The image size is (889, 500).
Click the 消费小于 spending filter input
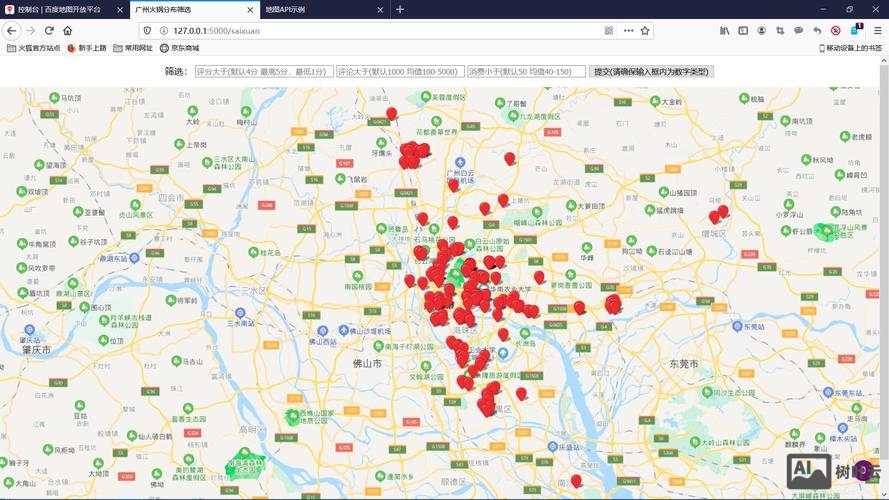(526, 72)
